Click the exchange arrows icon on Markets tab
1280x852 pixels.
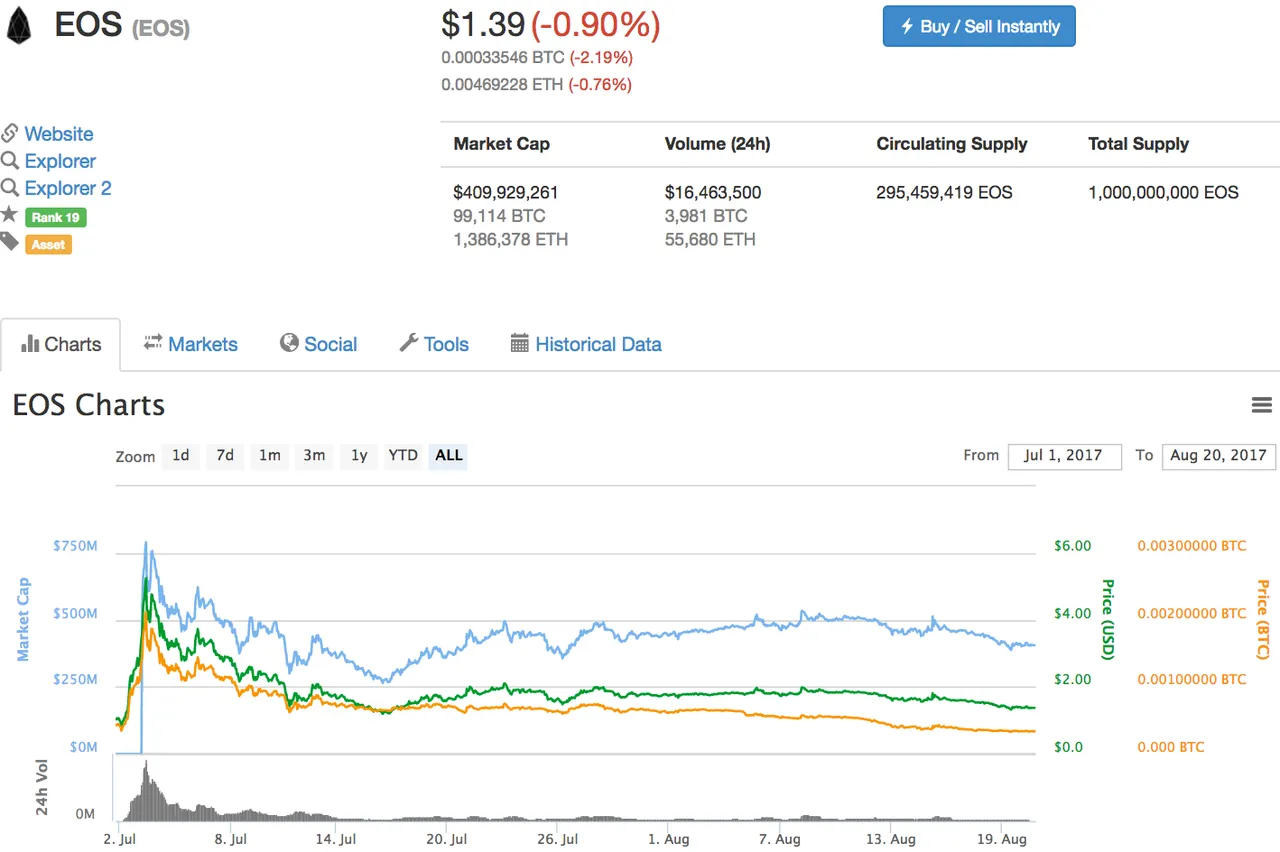(x=153, y=343)
